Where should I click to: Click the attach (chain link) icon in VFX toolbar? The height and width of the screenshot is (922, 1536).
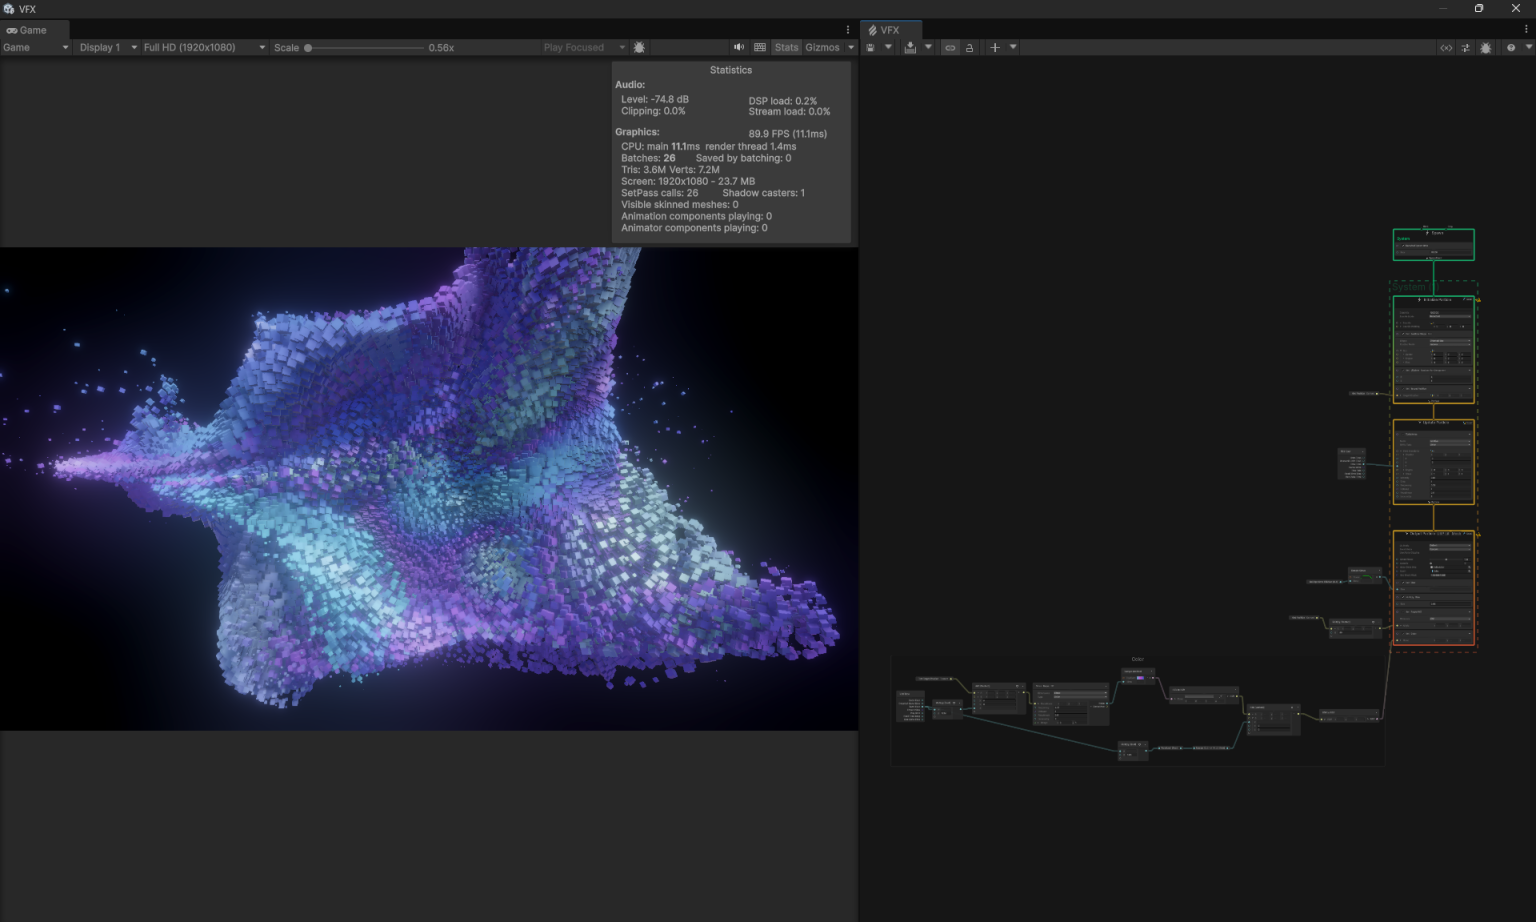950,47
